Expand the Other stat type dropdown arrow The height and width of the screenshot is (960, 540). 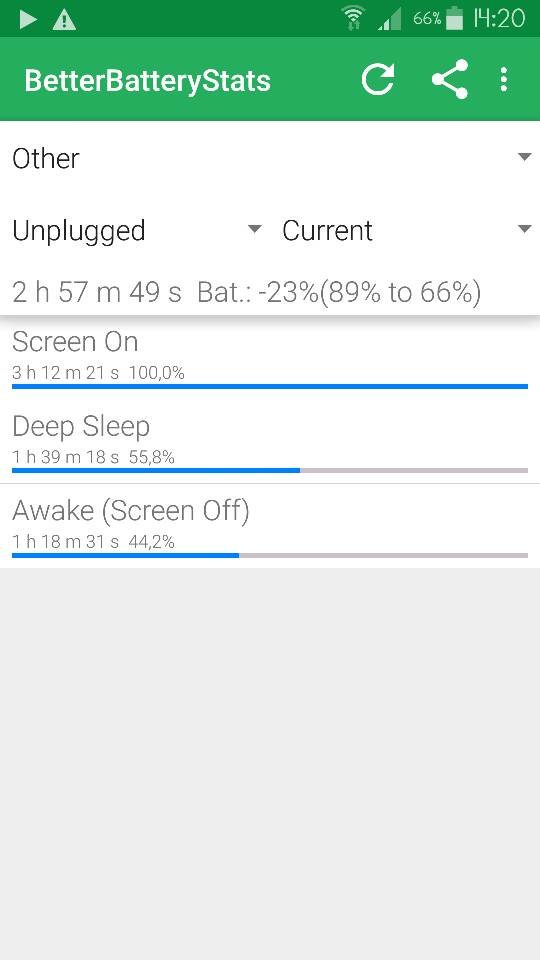524,157
